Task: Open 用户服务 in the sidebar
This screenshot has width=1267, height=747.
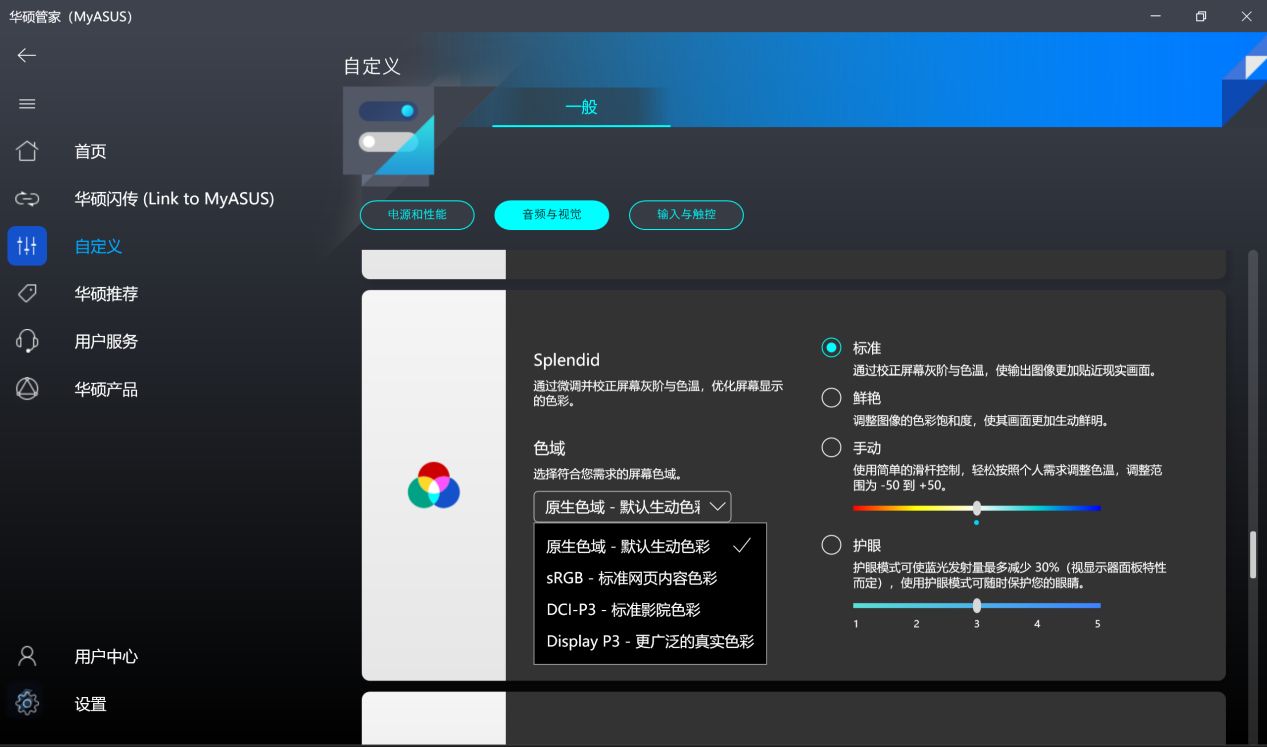Action: coord(106,341)
